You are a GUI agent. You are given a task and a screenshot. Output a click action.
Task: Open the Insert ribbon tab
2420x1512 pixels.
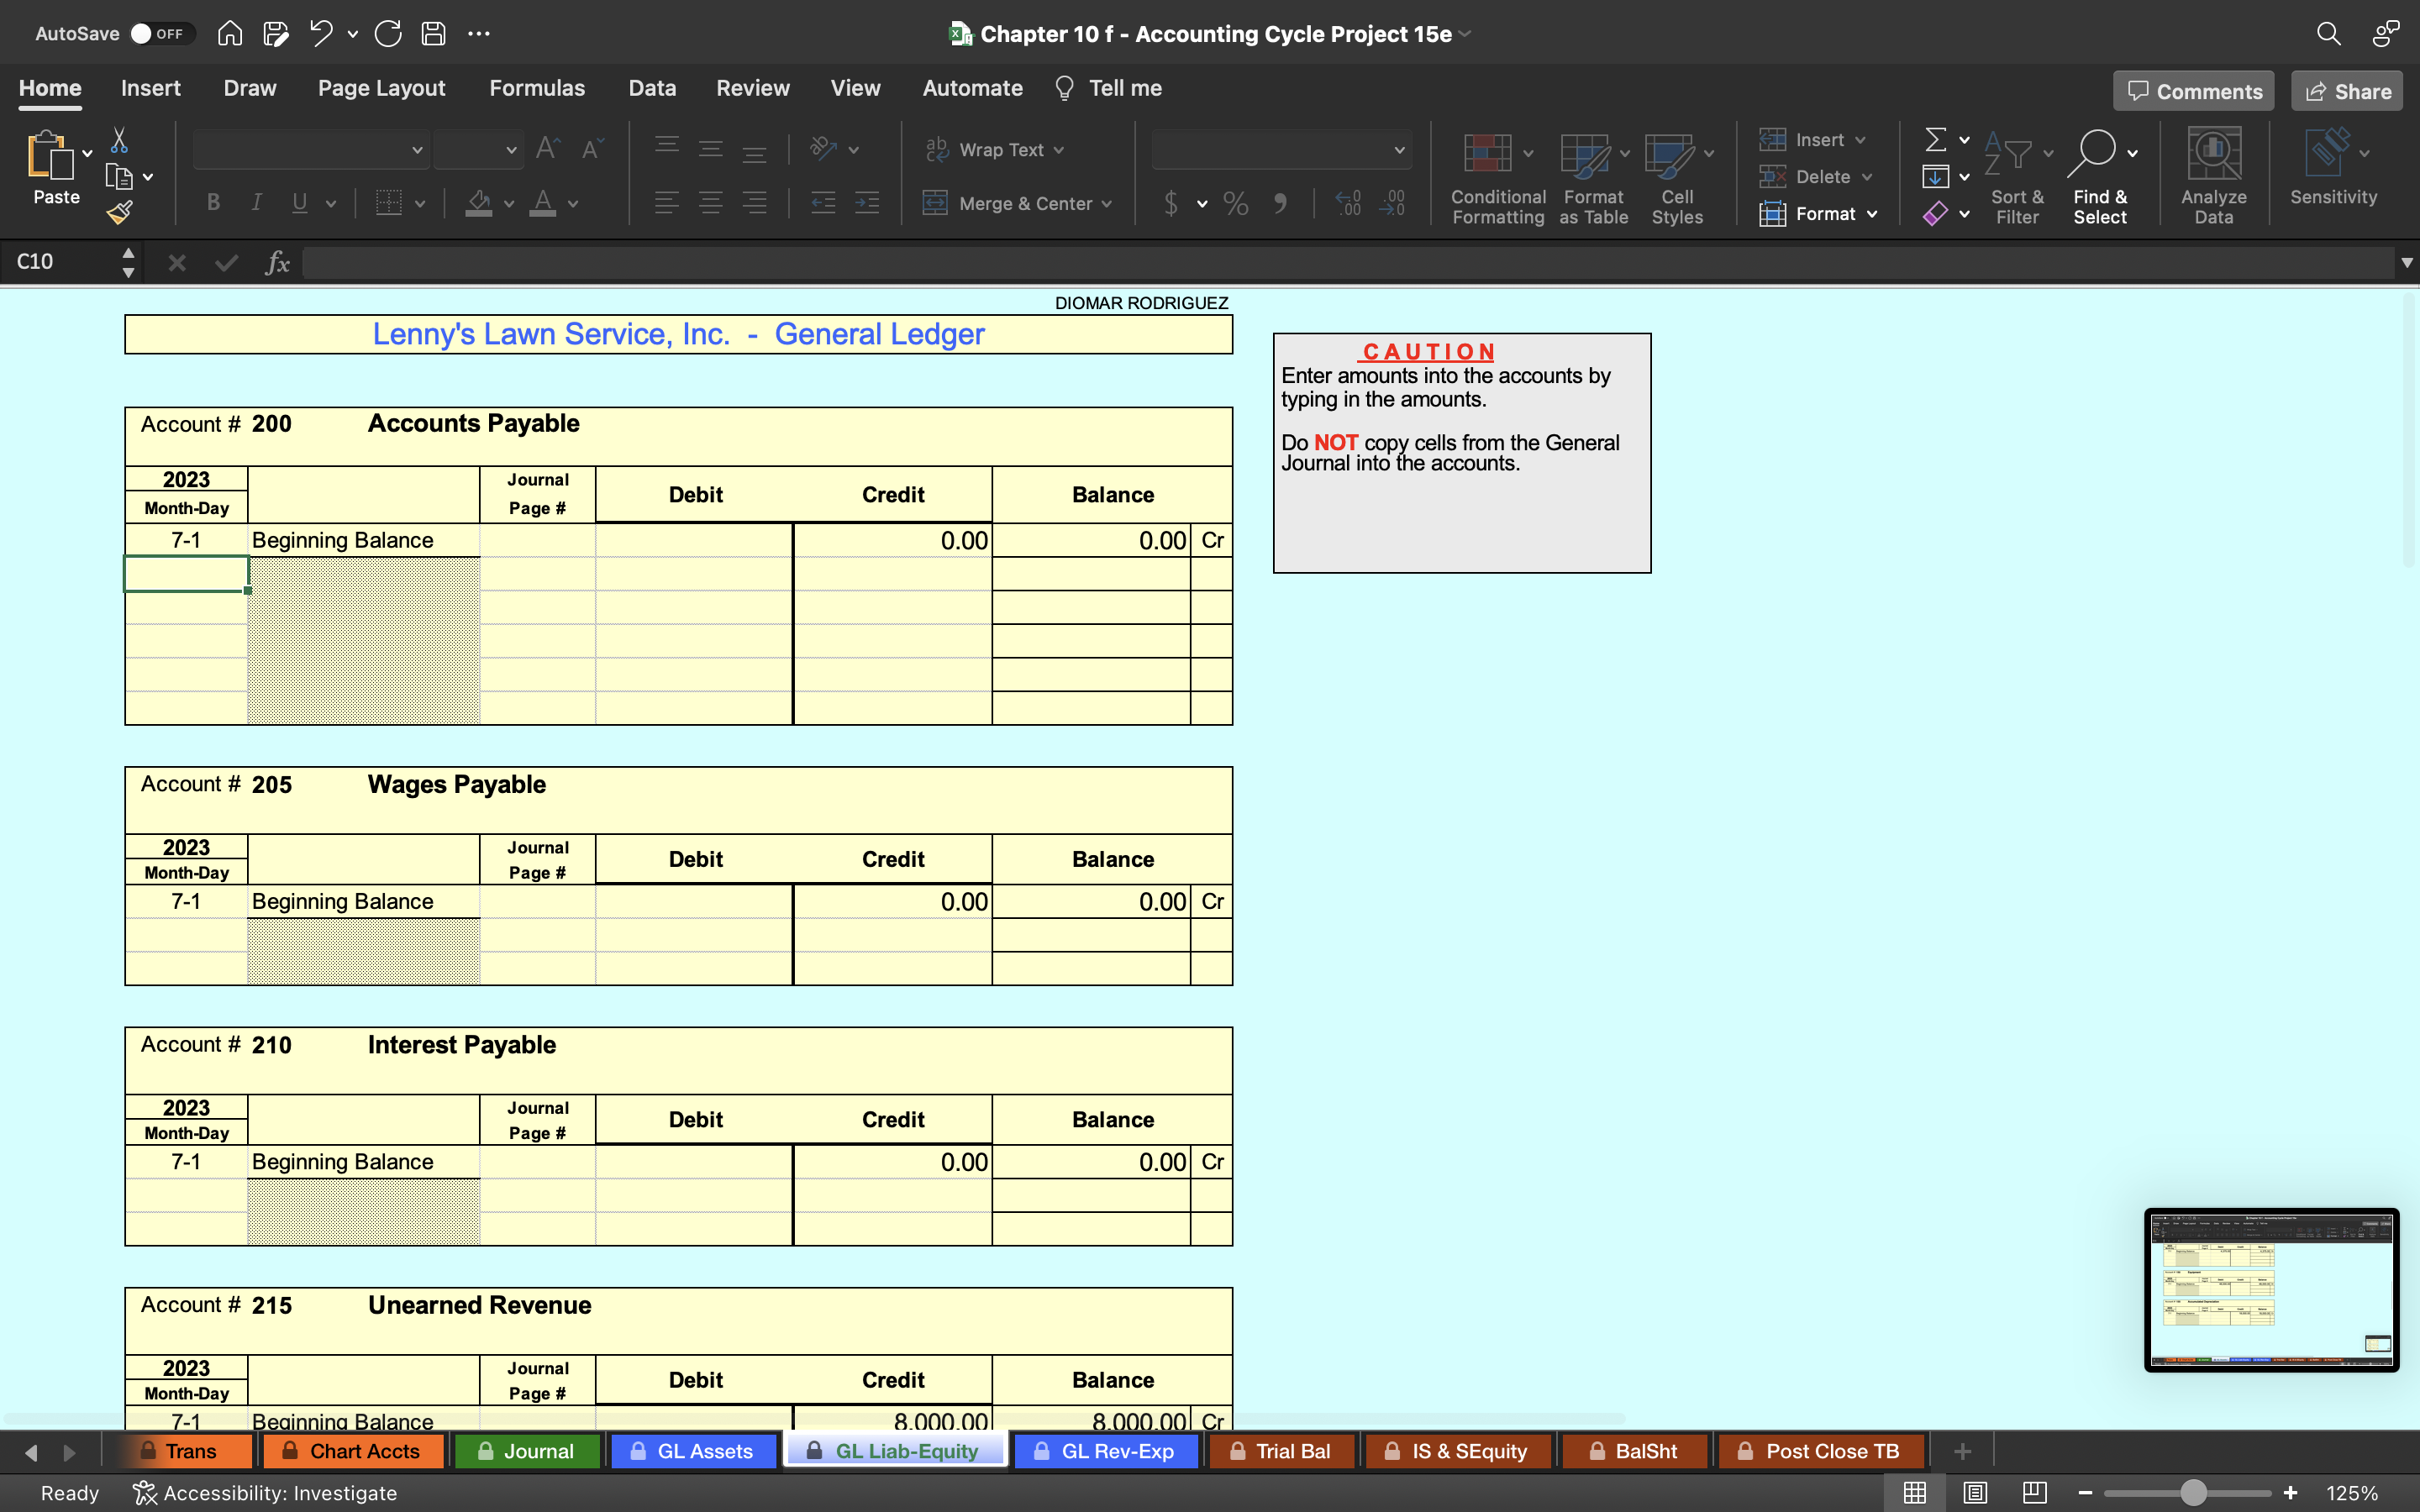pos(151,88)
